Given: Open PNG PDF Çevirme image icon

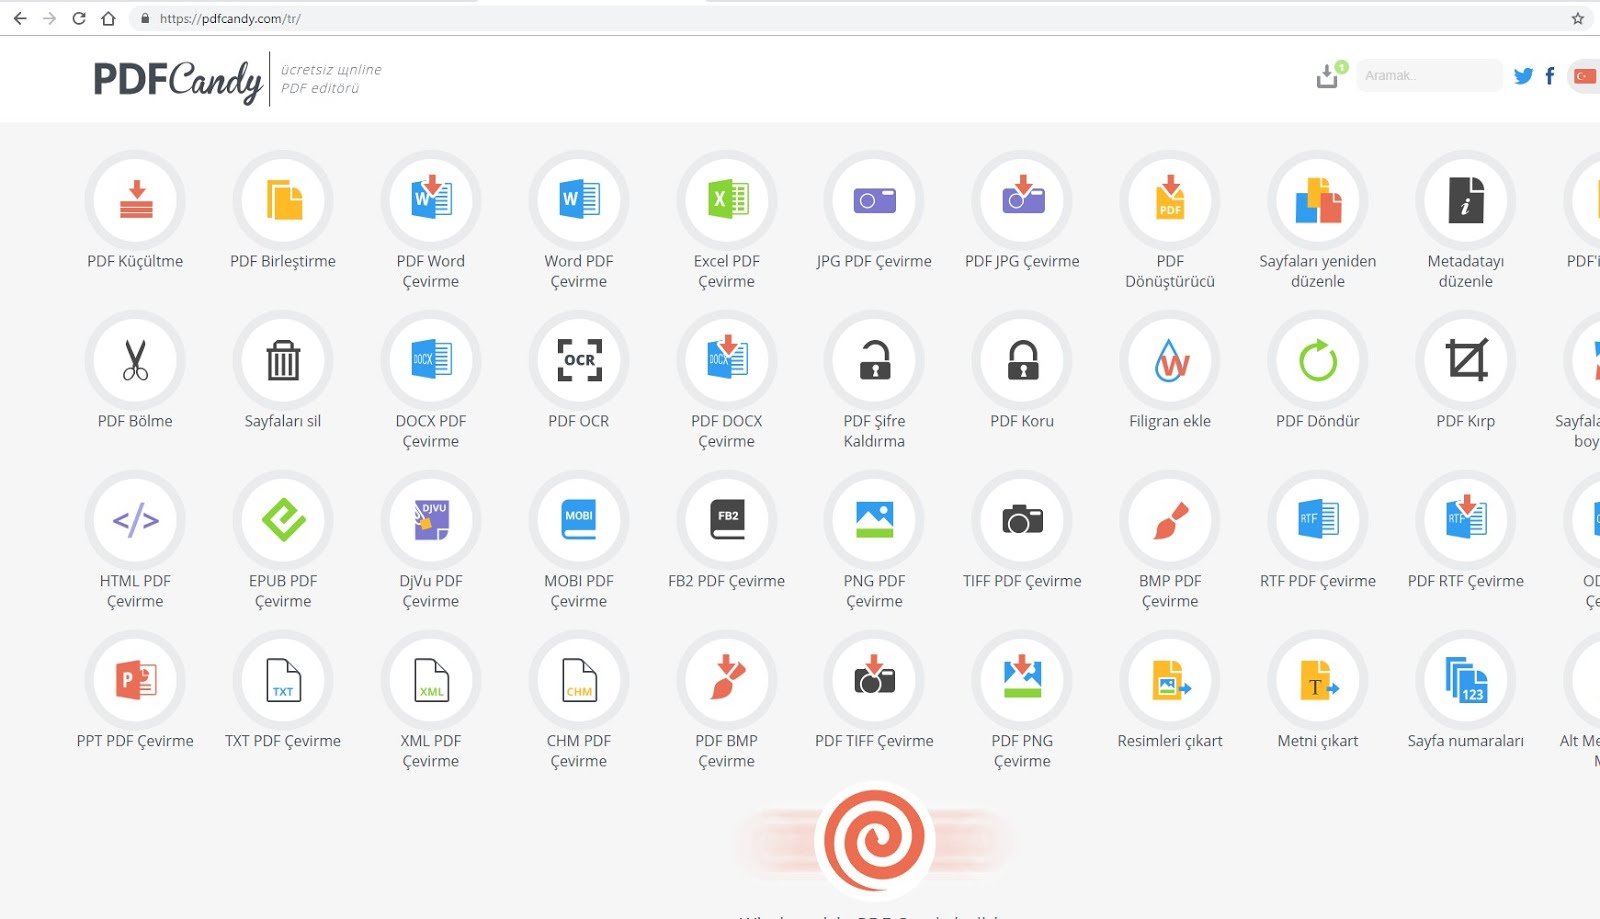Looking at the screenshot, I should (x=874, y=520).
